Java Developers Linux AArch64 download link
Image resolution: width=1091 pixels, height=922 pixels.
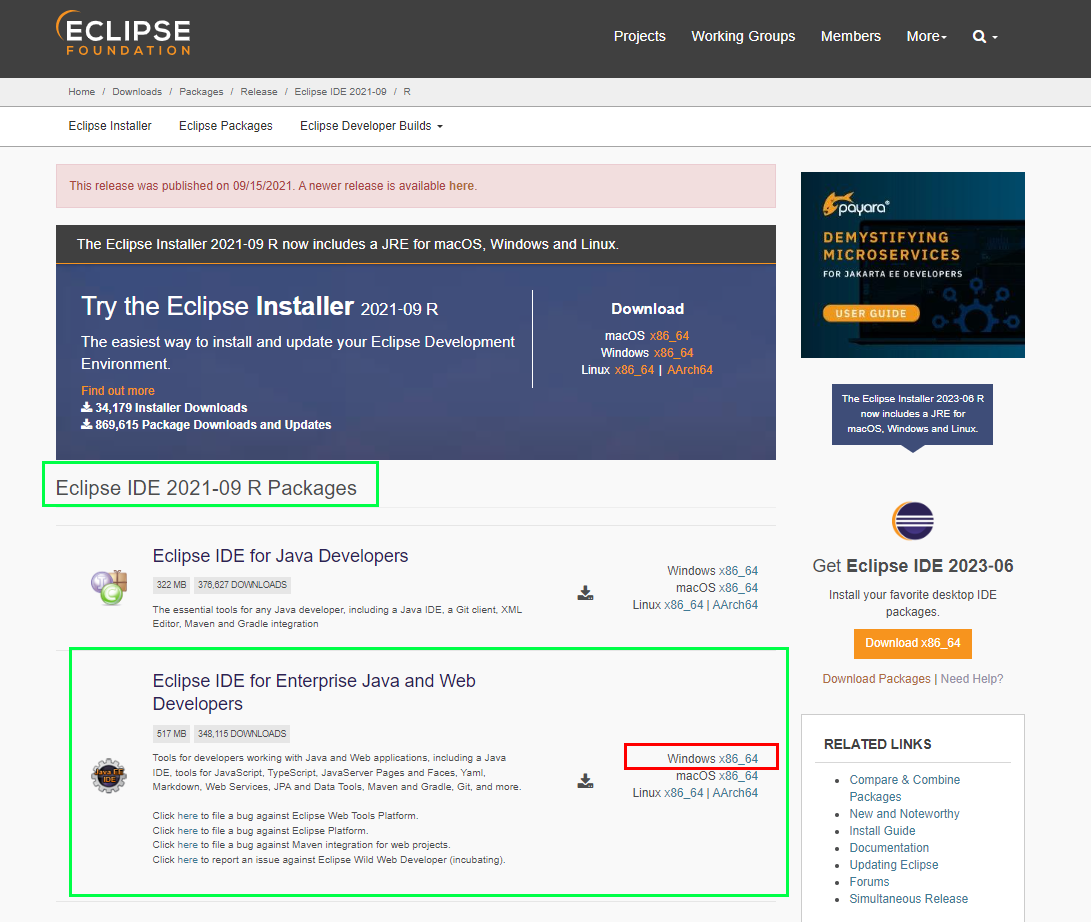pyautogui.click(x=735, y=605)
